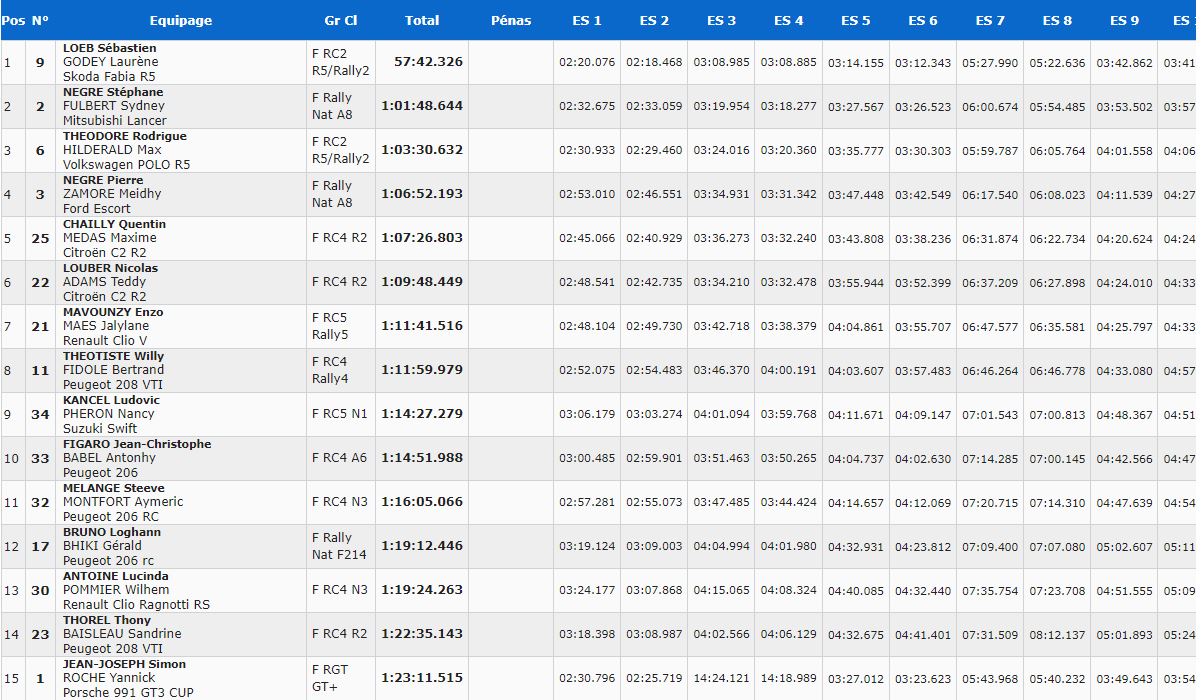
Task: Click the Gr Cl column header
Action: (x=341, y=20)
